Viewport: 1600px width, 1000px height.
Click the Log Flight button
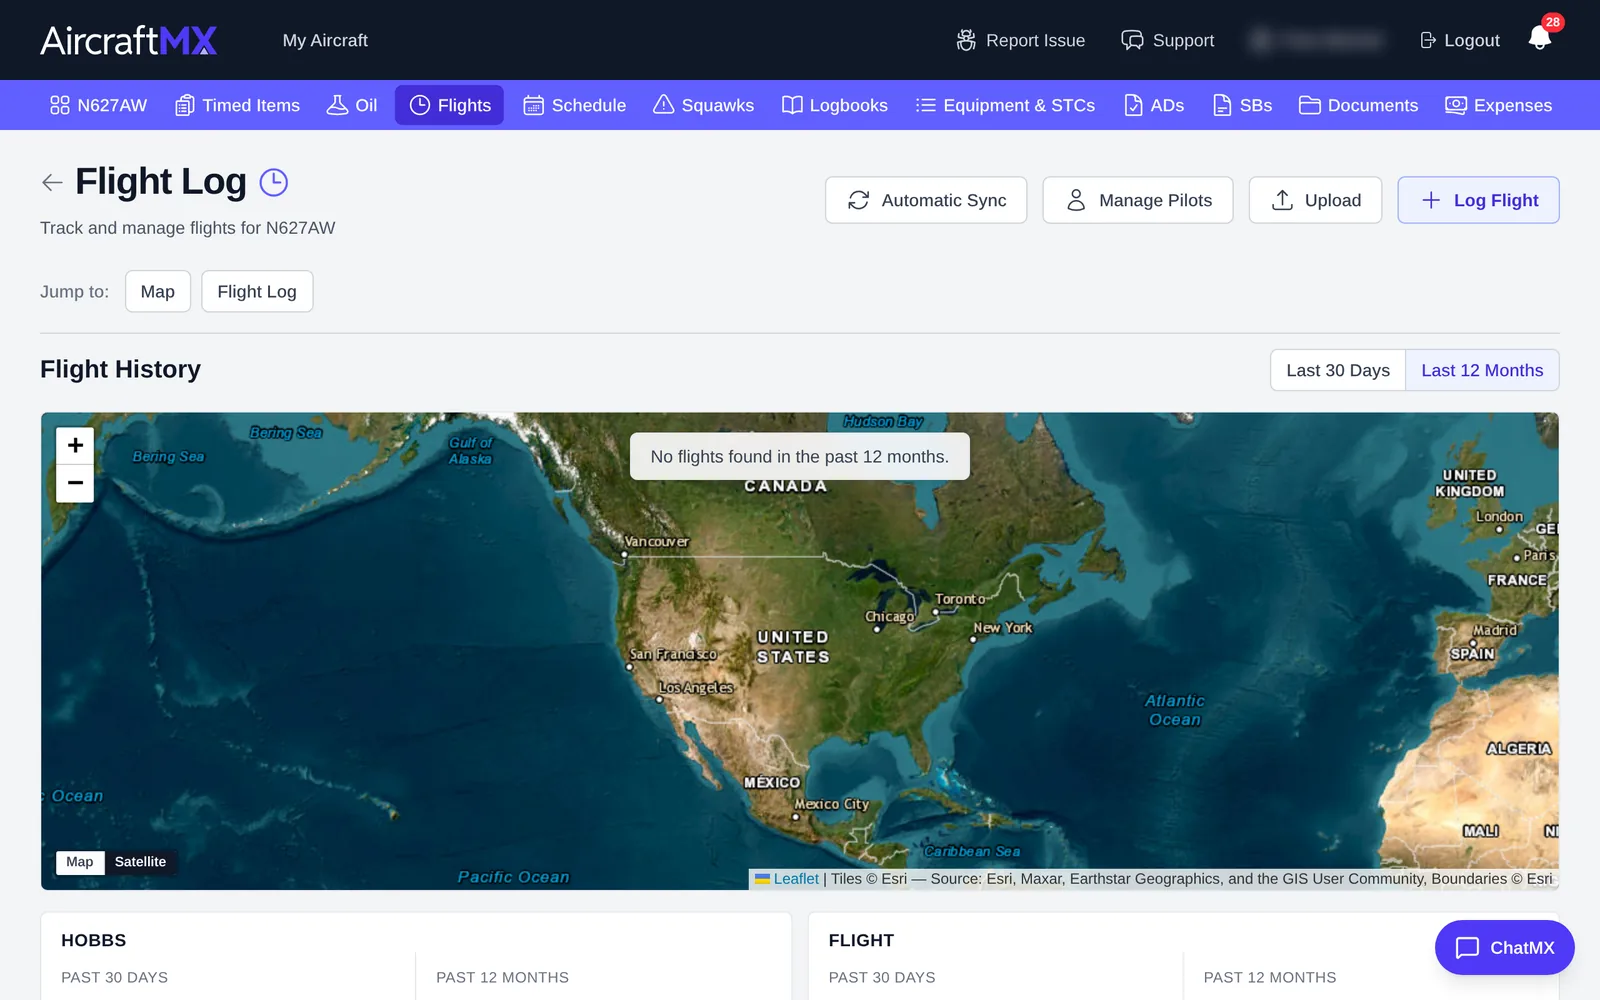pyautogui.click(x=1478, y=200)
